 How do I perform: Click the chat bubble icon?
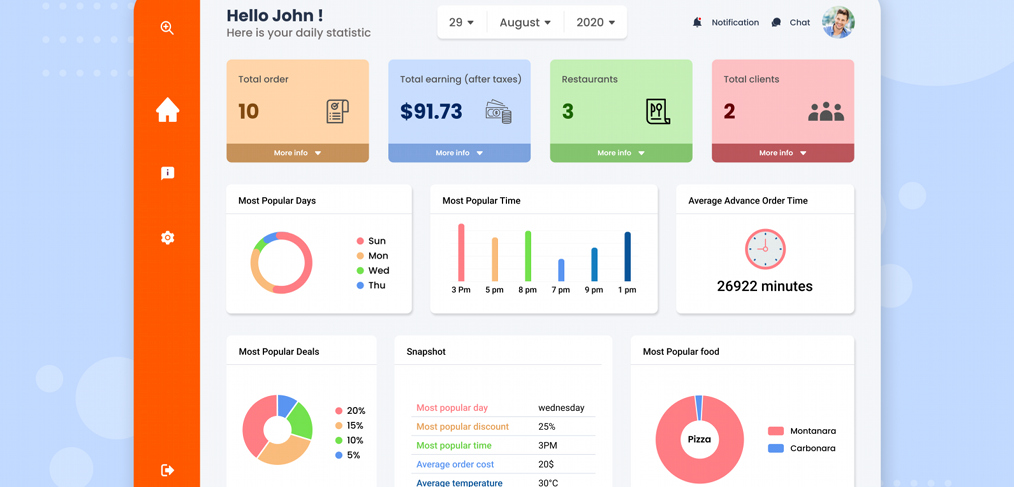(x=776, y=23)
